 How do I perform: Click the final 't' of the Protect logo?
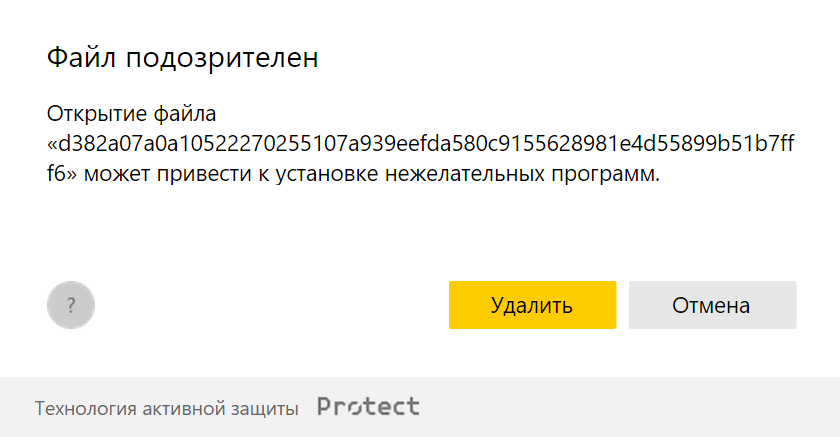point(413,407)
